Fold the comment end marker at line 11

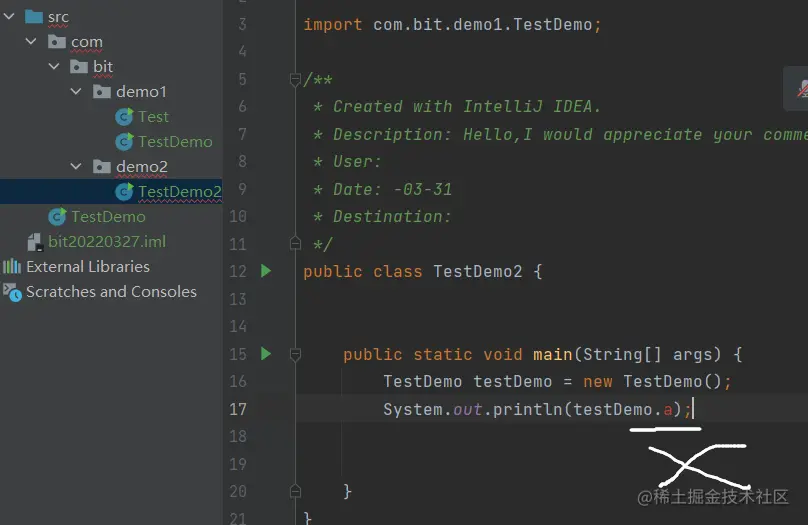[295, 243]
